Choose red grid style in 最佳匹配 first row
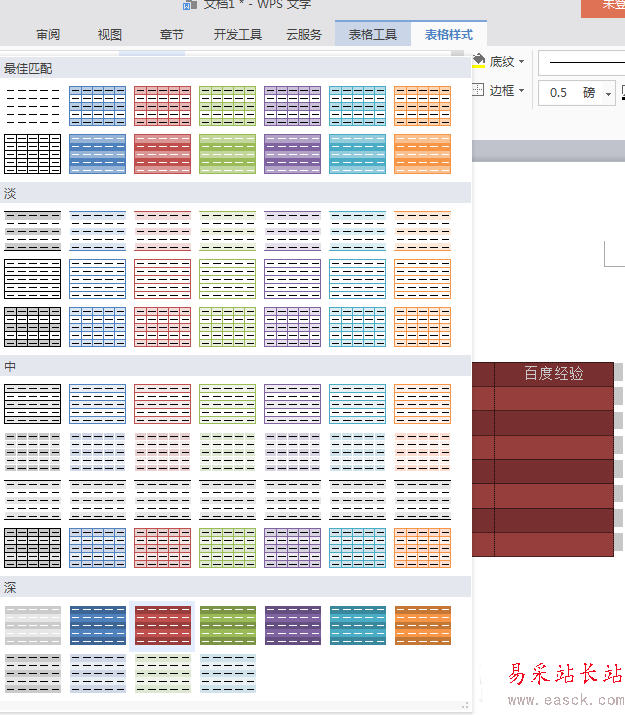This screenshot has height=715, width=625. (x=162, y=106)
